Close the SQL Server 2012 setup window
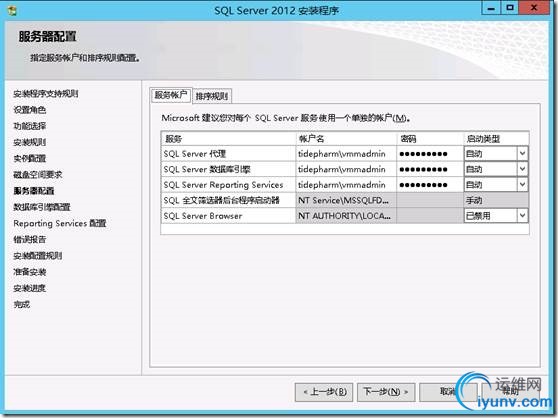Image resolution: width=558 pixels, height=418 pixels. 534,8
